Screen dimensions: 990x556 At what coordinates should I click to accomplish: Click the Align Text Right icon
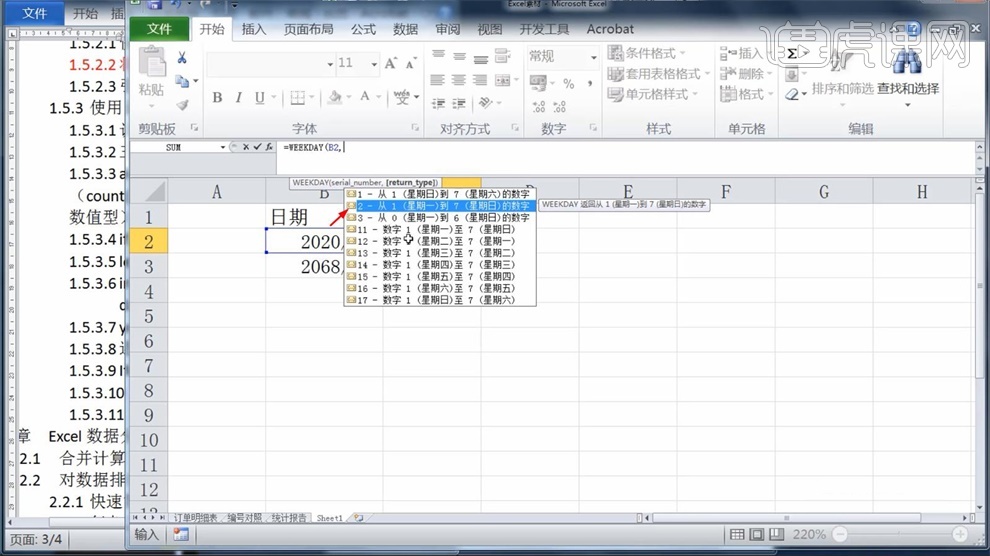[480, 80]
